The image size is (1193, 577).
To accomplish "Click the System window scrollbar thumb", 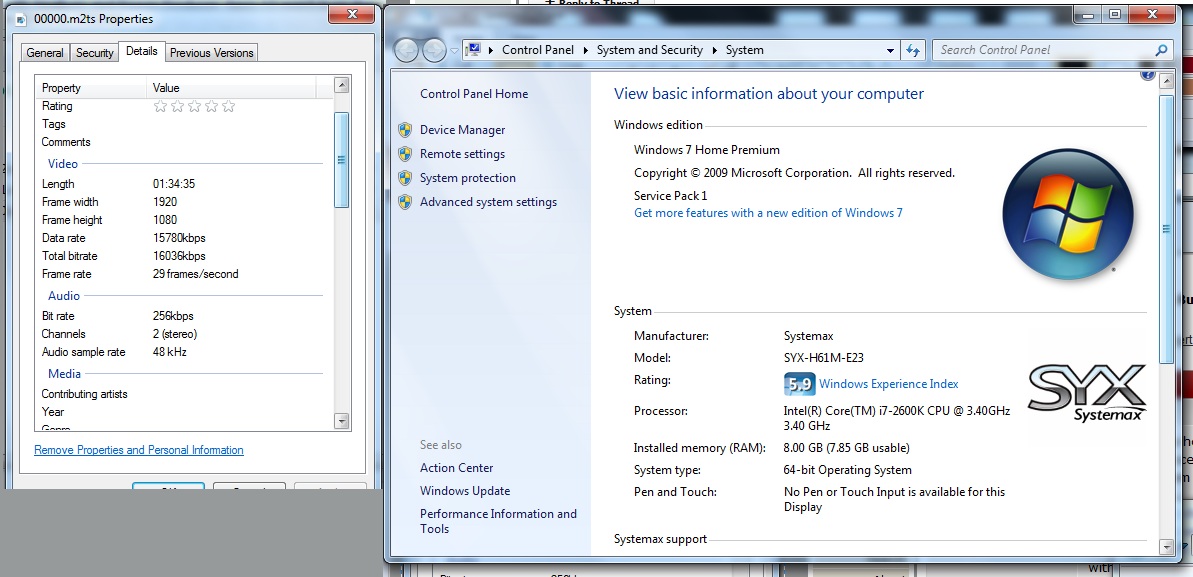I will pos(1166,228).
